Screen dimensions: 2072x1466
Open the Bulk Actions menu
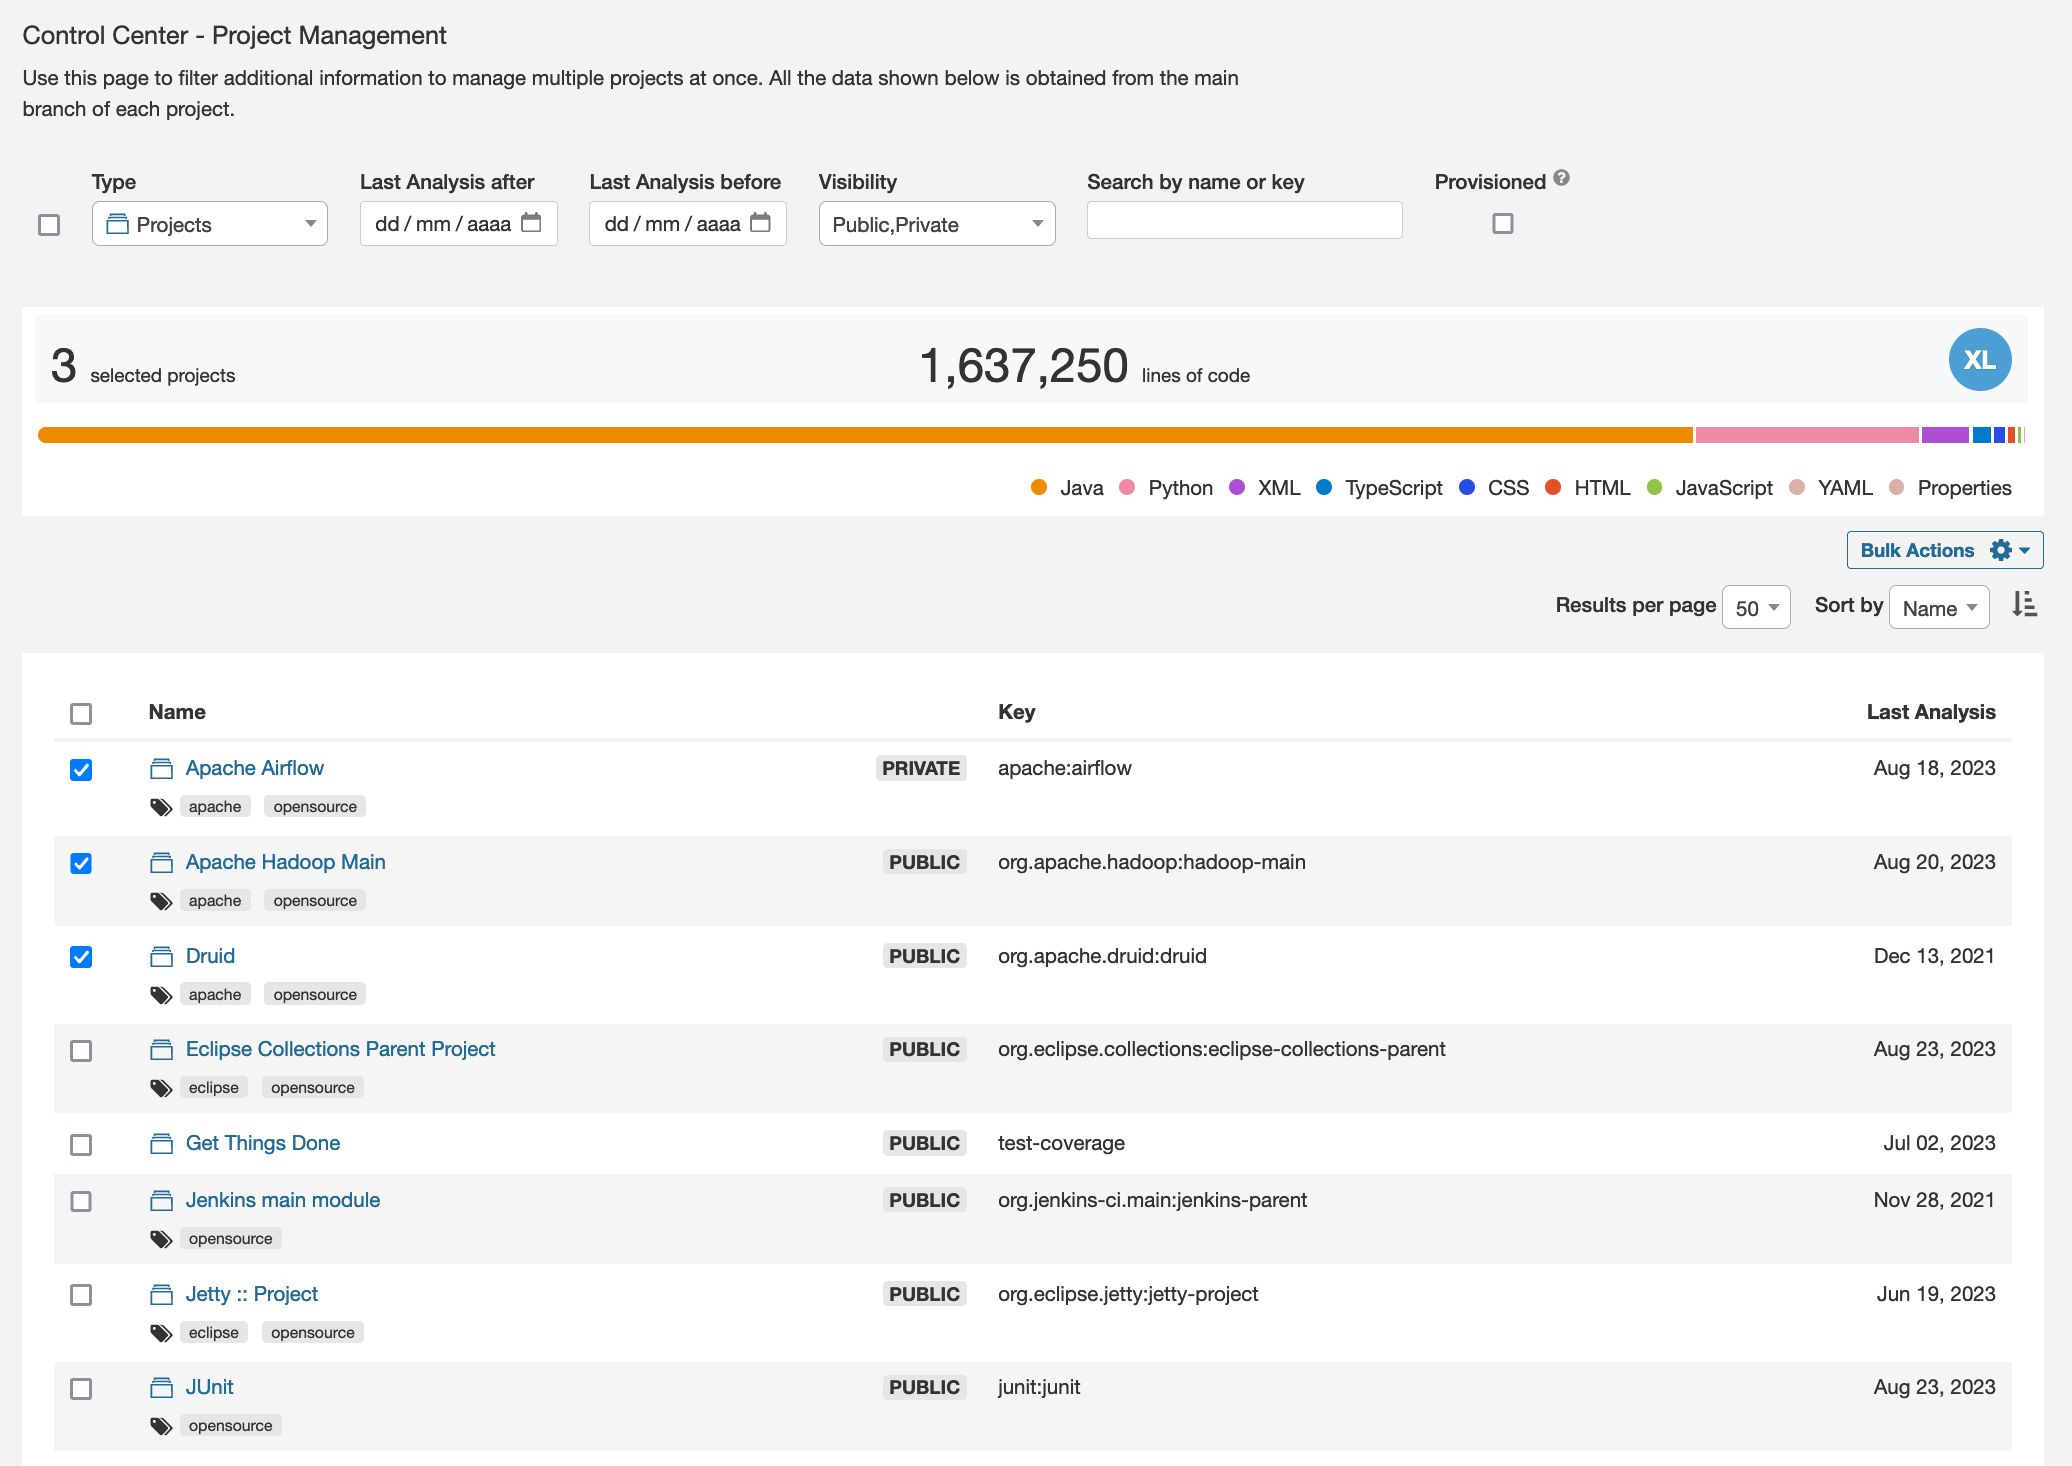(1944, 550)
